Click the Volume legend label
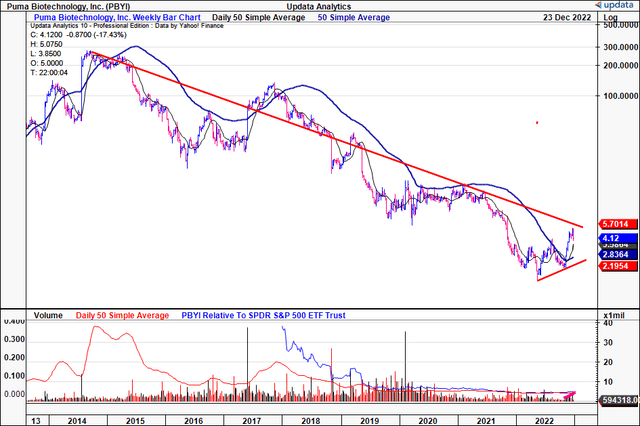 pyautogui.click(x=48, y=315)
